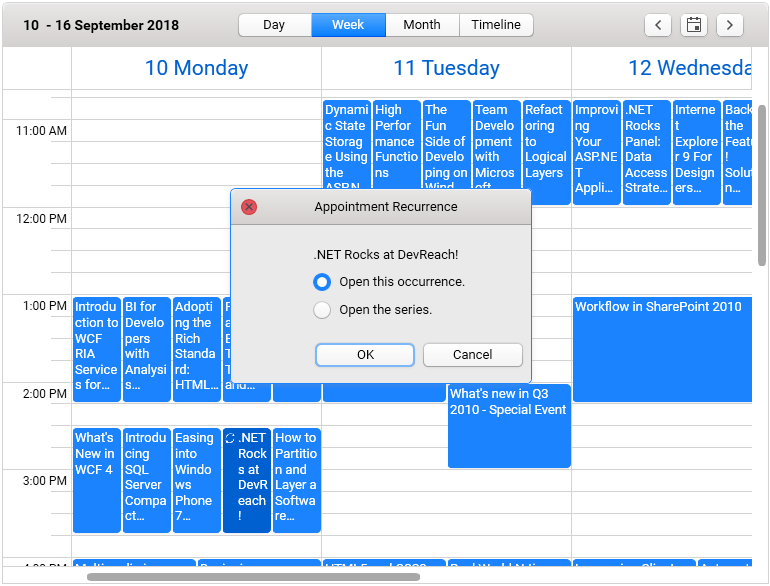
Task: Switch to Day view
Action: pyautogui.click(x=275, y=25)
